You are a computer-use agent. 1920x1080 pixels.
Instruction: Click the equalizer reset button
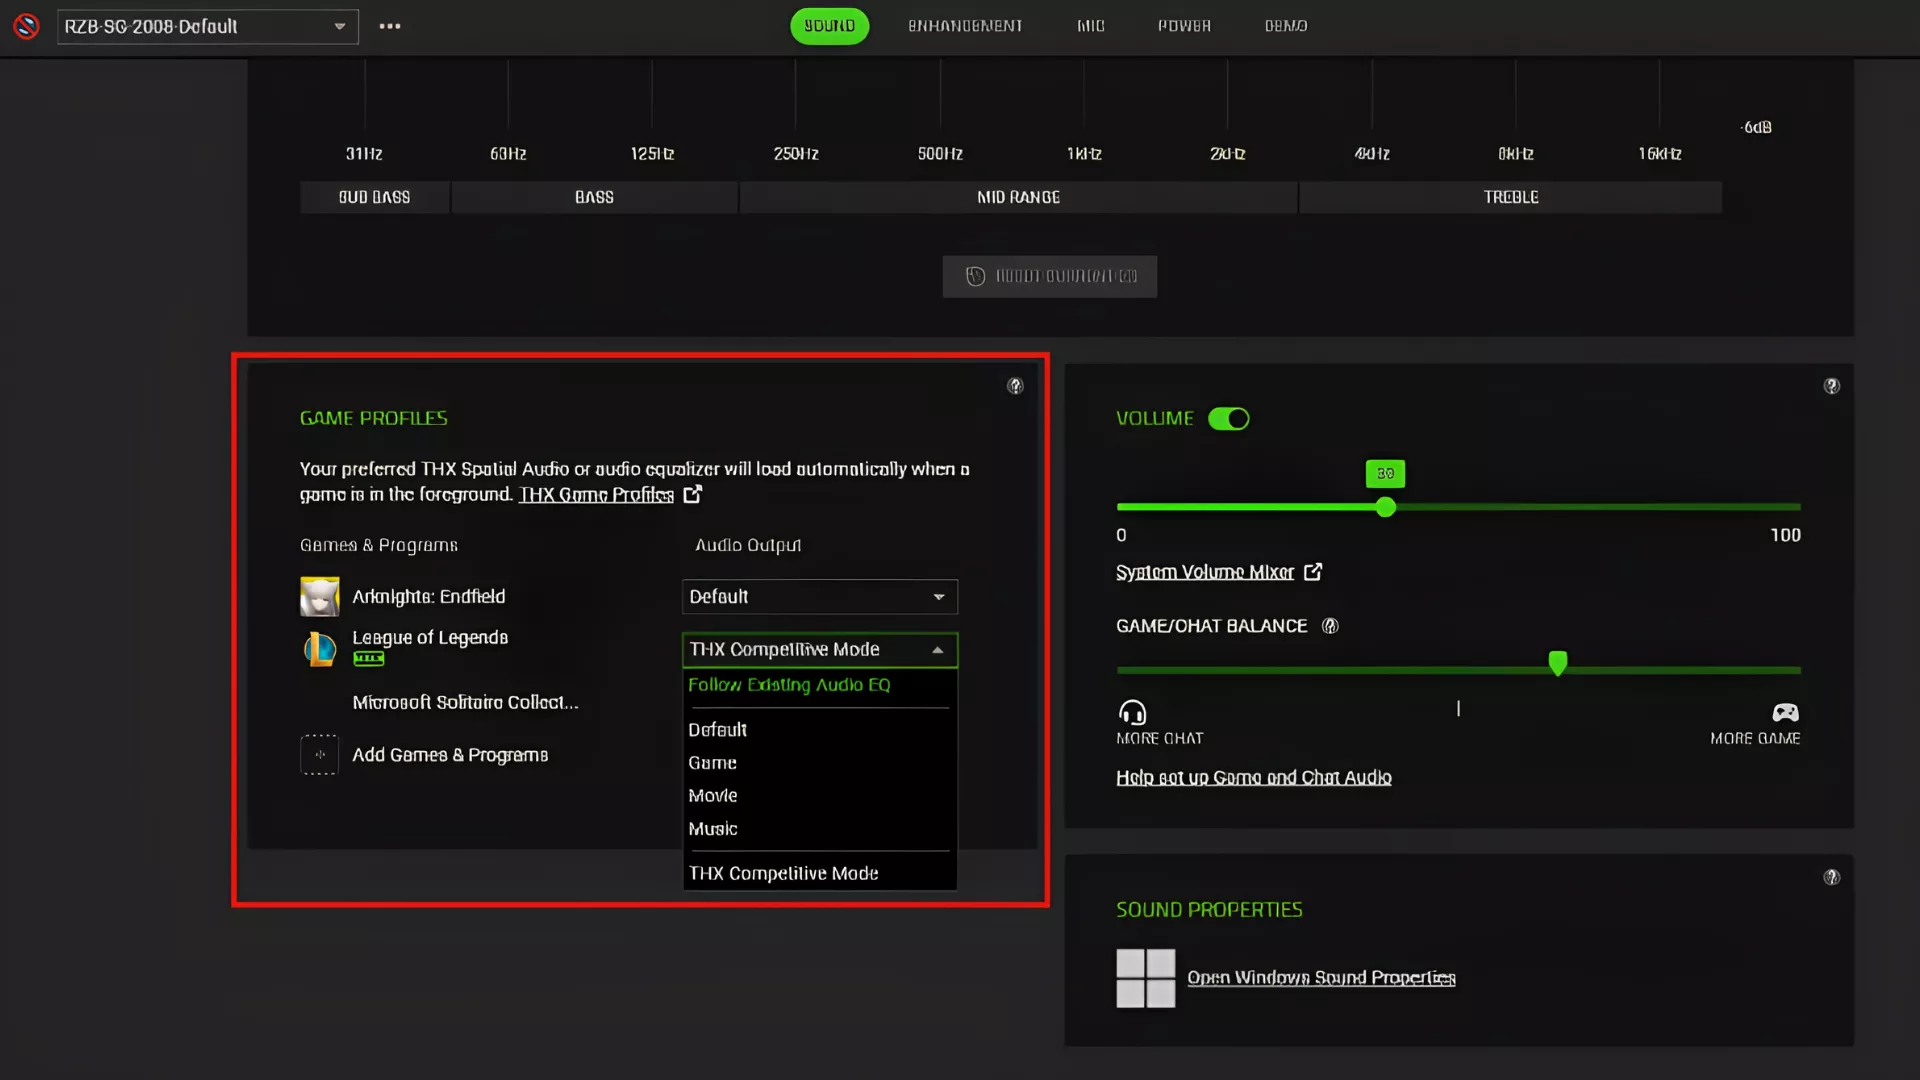tap(1050, 277)
